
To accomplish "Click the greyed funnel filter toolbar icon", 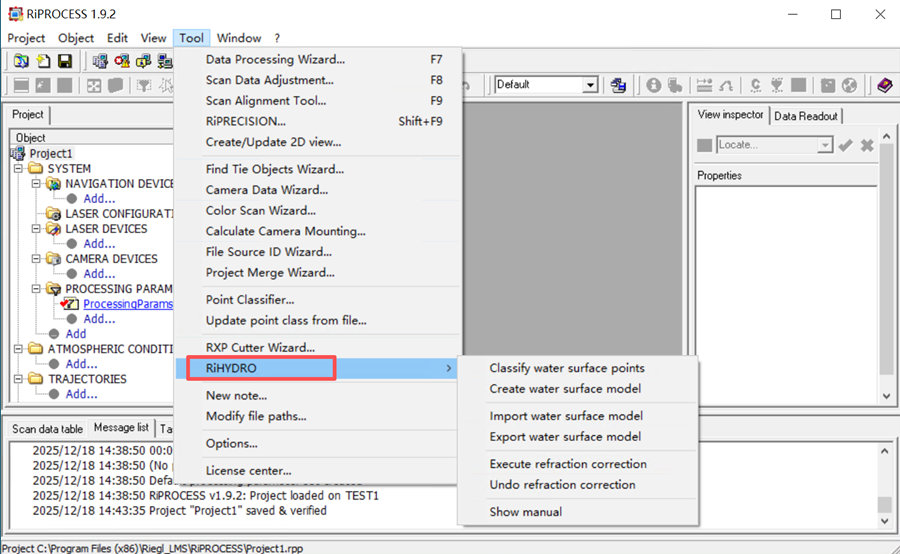I will coord(143,86).
